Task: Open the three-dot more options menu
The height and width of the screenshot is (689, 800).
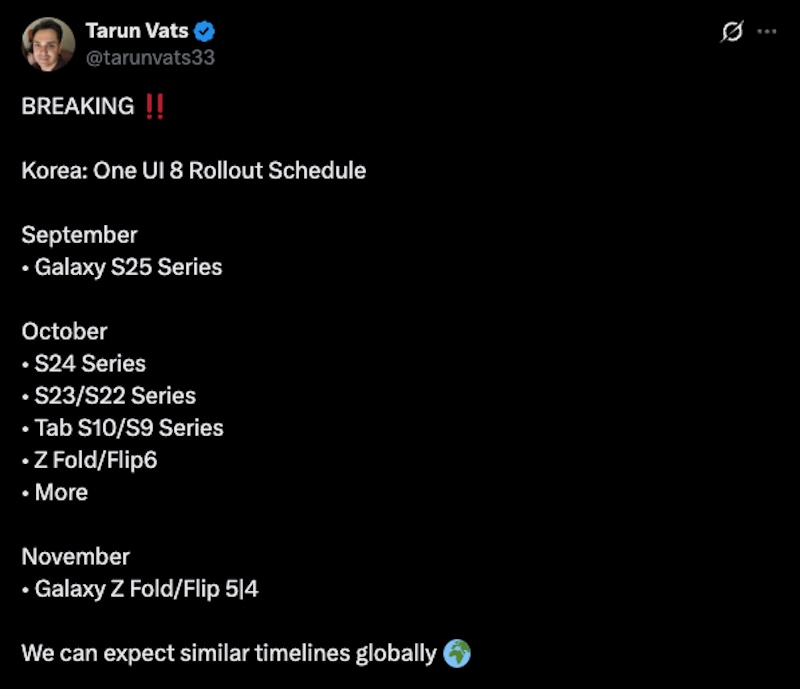Action: 767,32
